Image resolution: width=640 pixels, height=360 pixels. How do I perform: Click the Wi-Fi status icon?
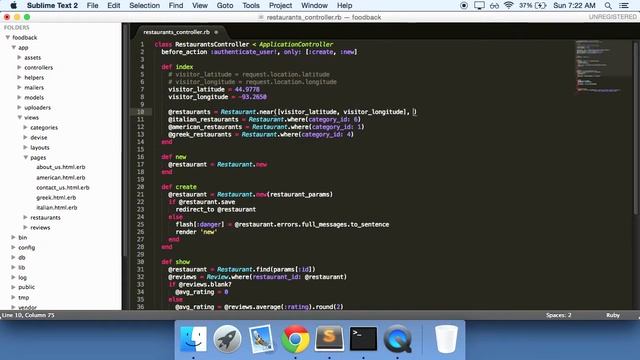pyautogui.click(x=508, y=5)
